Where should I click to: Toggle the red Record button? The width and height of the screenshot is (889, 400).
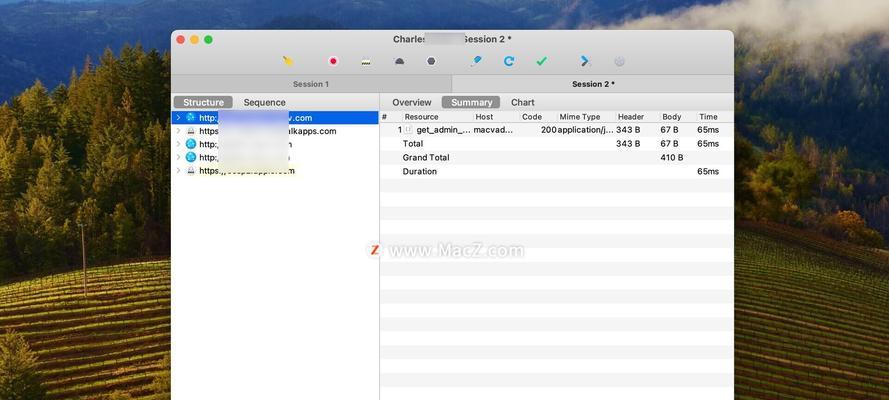pos(333,61)
